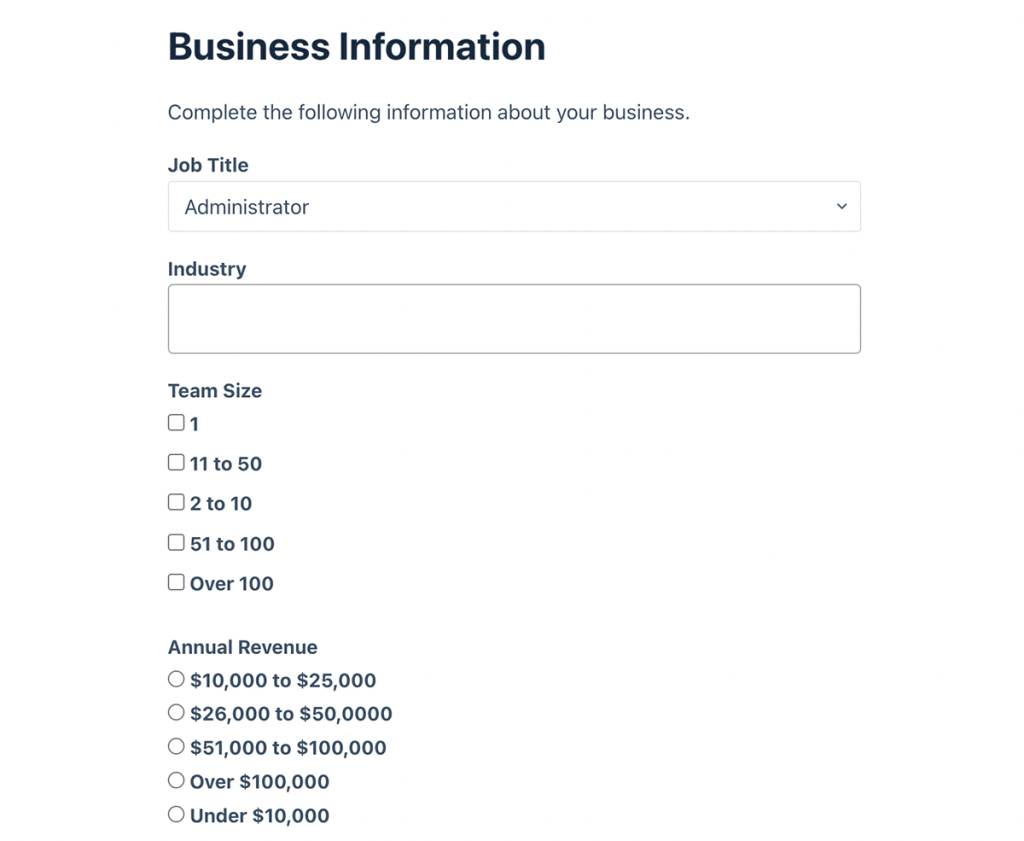Select the "$26,000 to $50,0000" radio button

point(176,712)
